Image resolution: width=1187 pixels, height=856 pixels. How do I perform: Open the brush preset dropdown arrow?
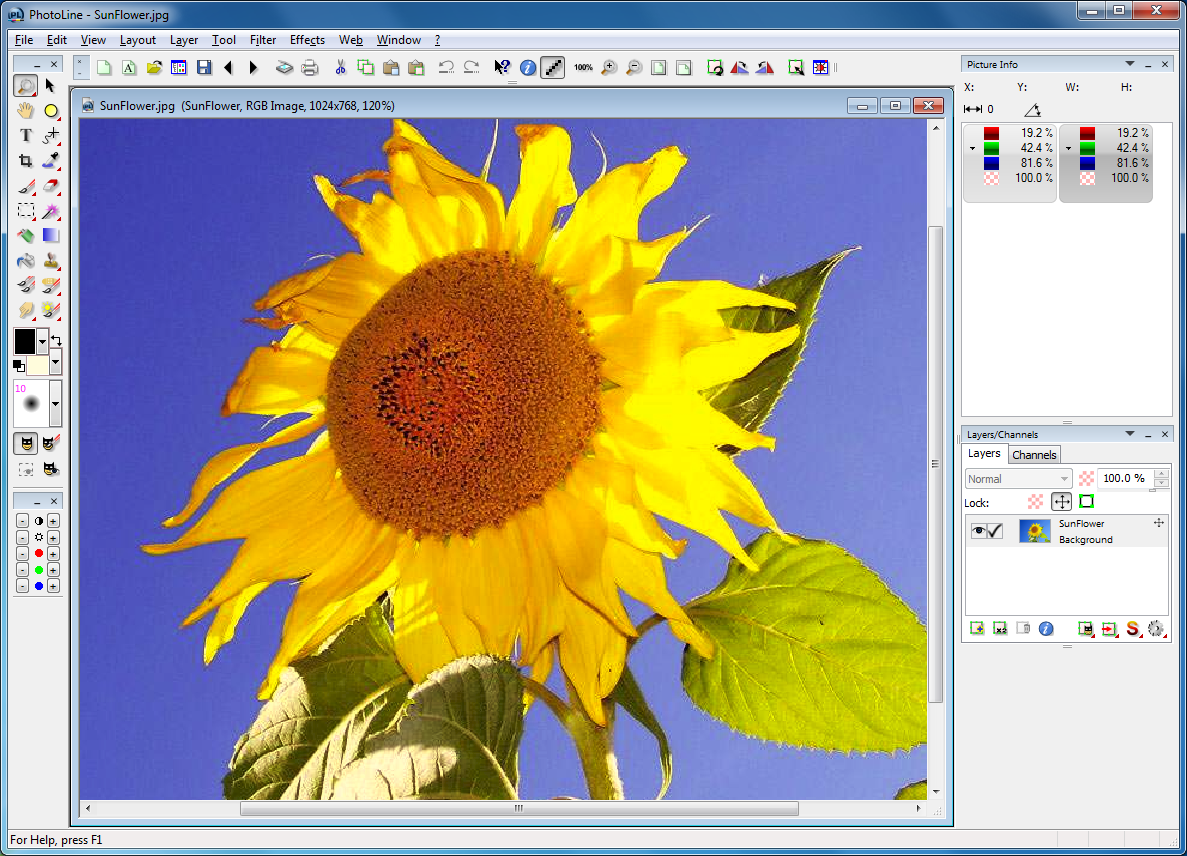55,403
